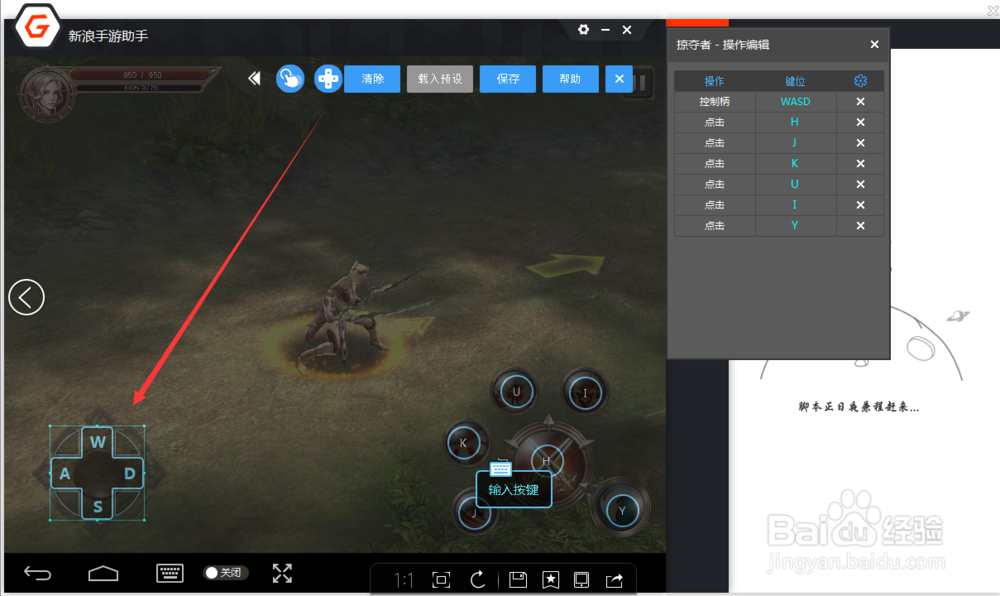Viewport: 1000px width, 596px height.
Task: Select the tap gesture tool icon
Action: 290,79
